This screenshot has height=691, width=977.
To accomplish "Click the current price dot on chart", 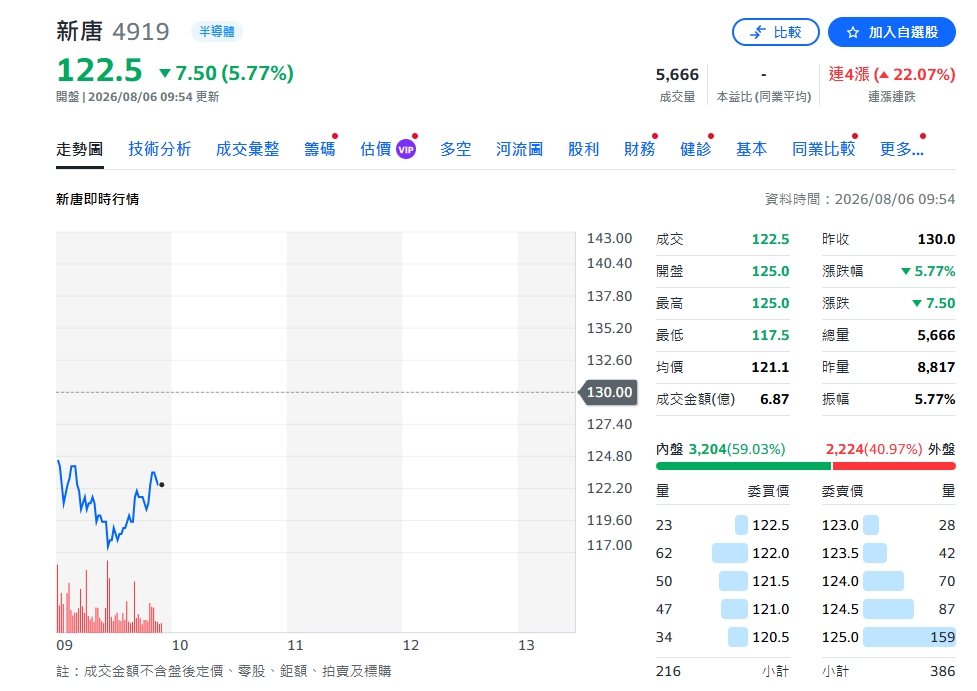I will [x=162, y=485].
